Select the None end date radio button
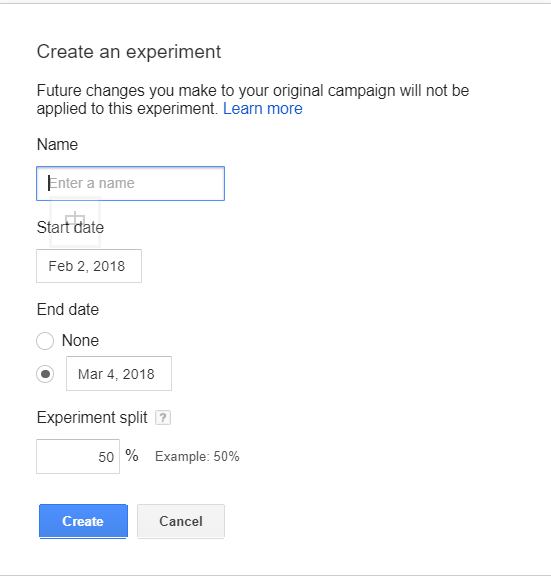Screen dimensions: 551x576 tap(45, 341)
